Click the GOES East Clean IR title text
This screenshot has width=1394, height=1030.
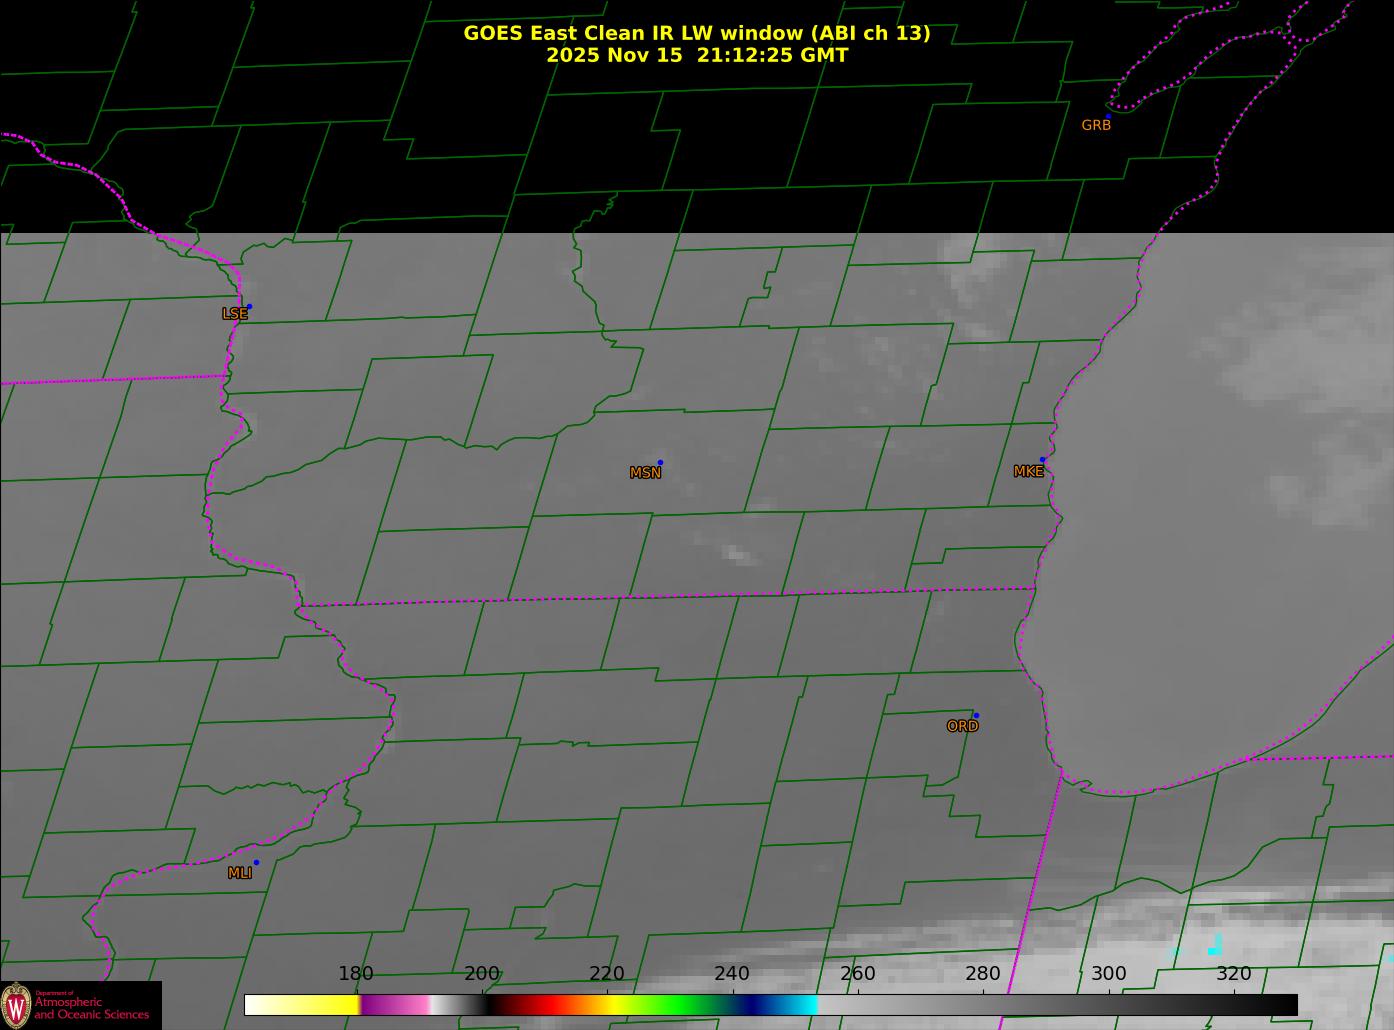pos(696,33)
